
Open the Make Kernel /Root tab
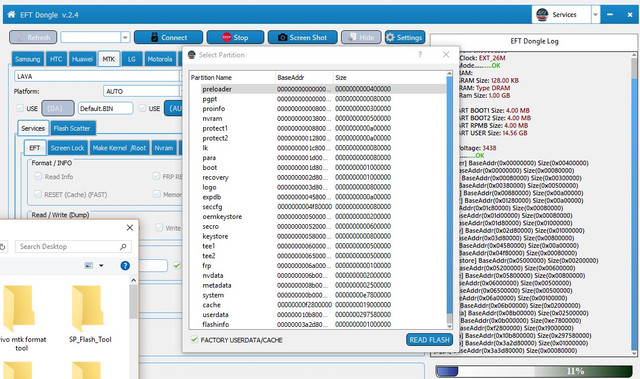[119, 148]
